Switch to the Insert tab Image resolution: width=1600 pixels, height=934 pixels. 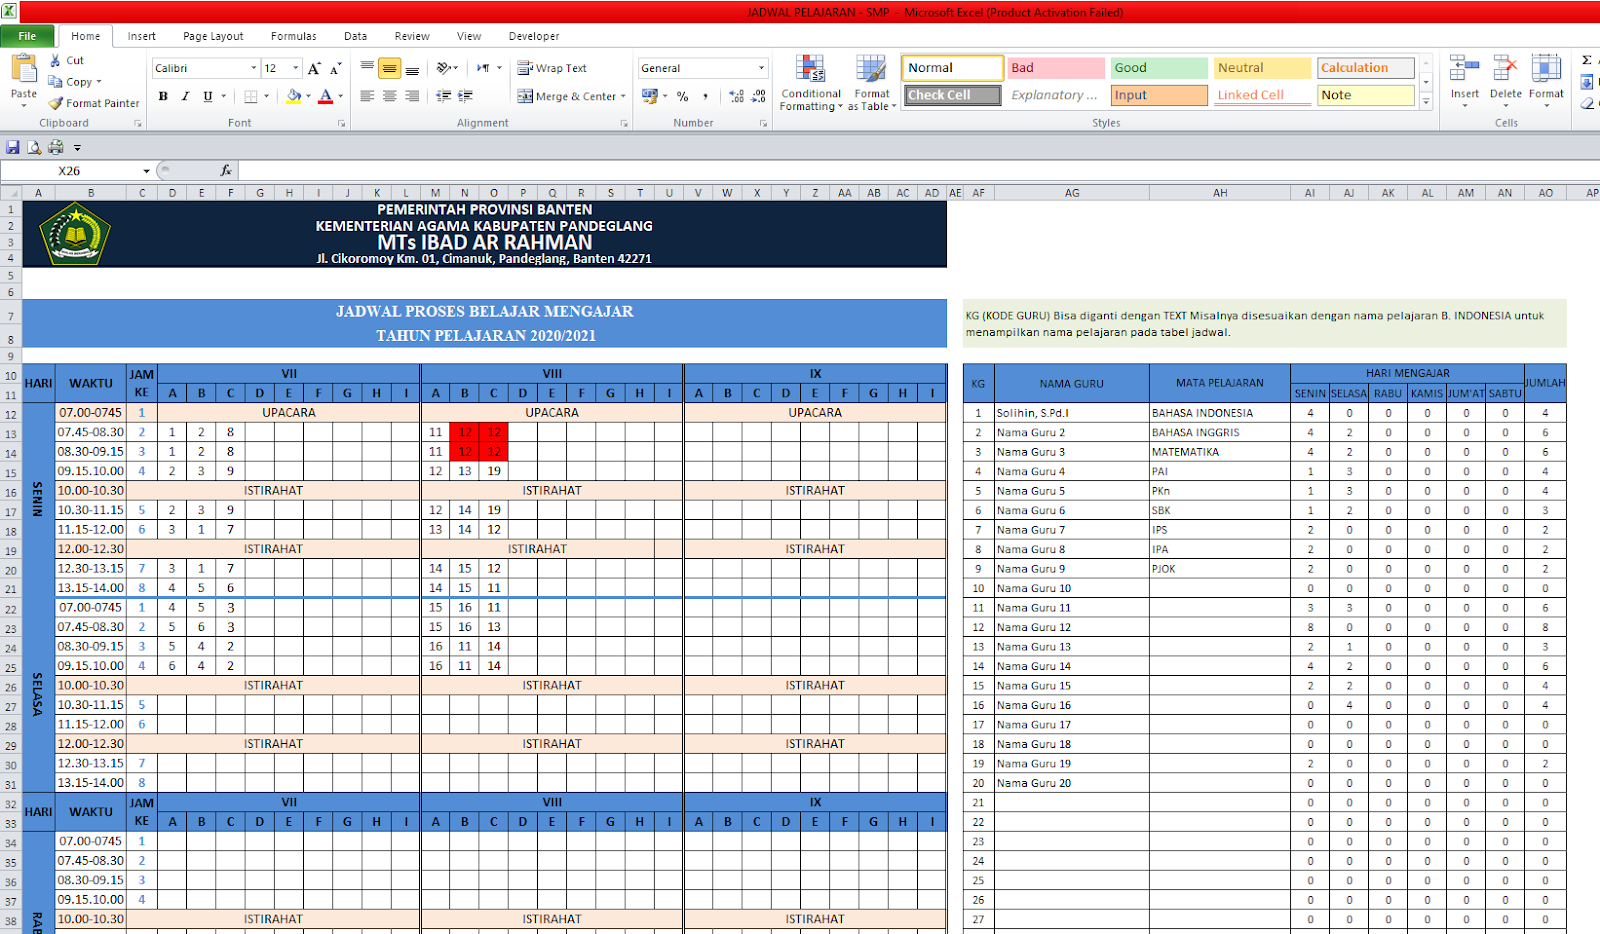pyautogui.click(x=142, y=36)
